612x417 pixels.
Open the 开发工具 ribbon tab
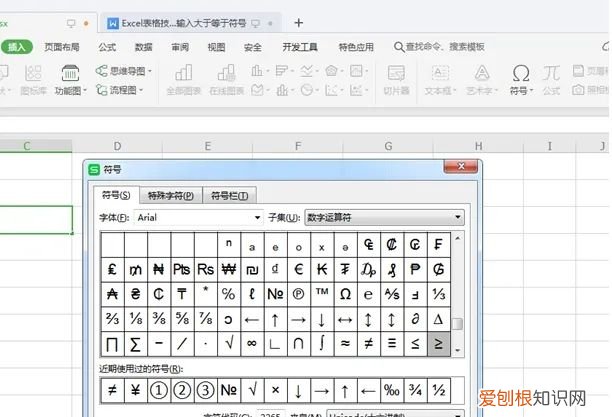click(300, 47)
